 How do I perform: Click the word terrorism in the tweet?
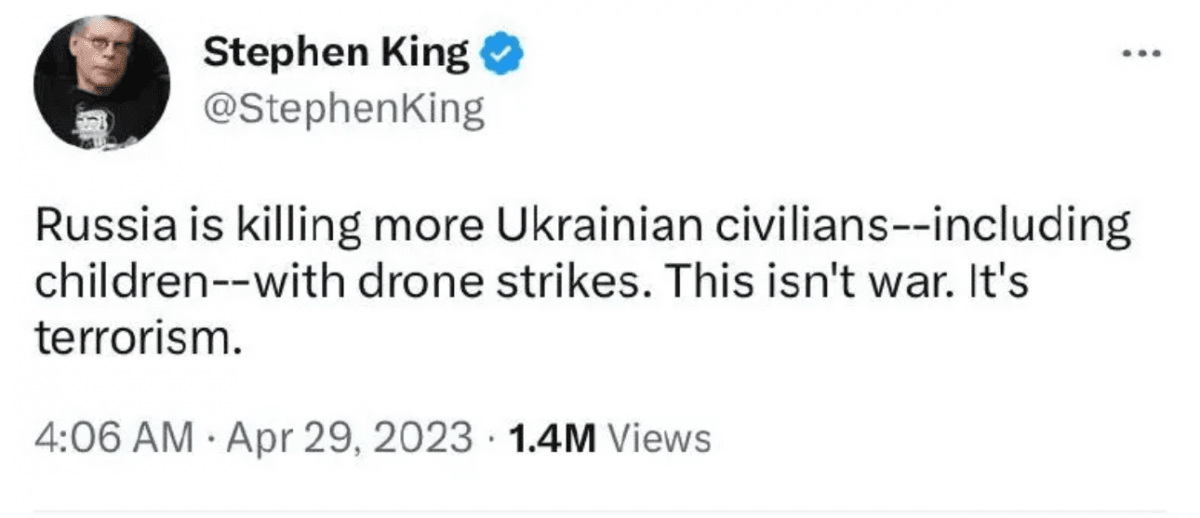[138, 340]
